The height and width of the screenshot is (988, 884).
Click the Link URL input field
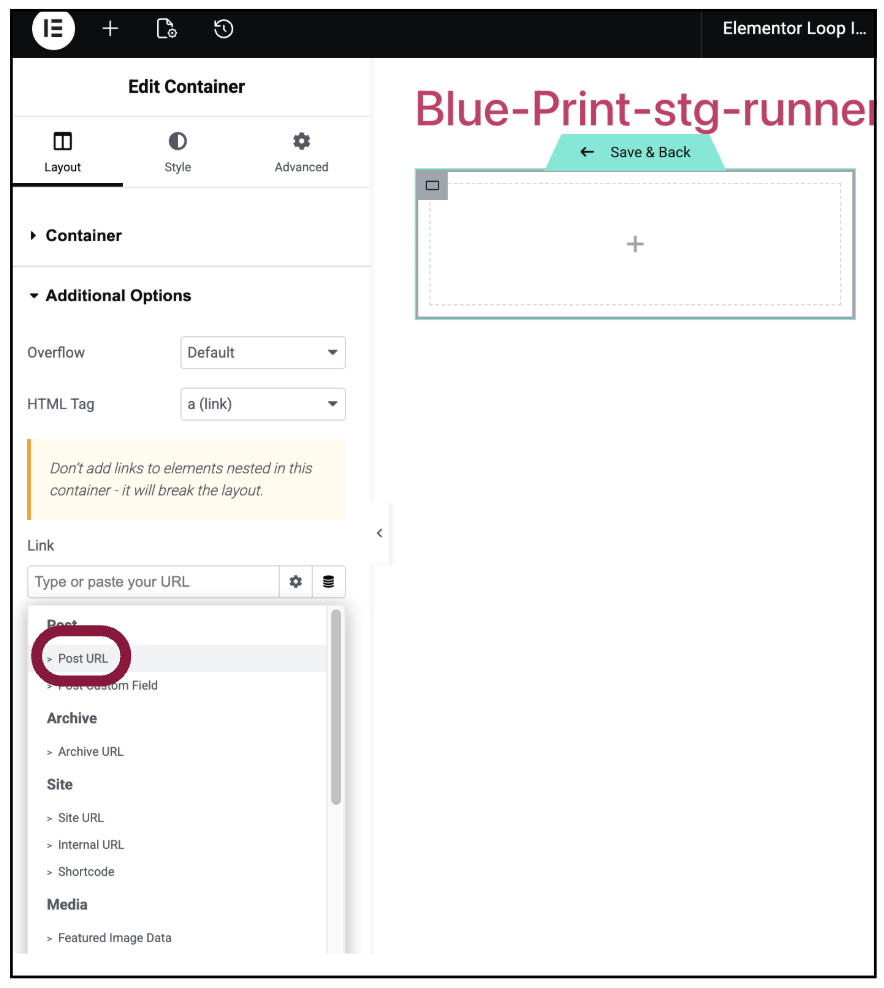[x=152, y=581]
